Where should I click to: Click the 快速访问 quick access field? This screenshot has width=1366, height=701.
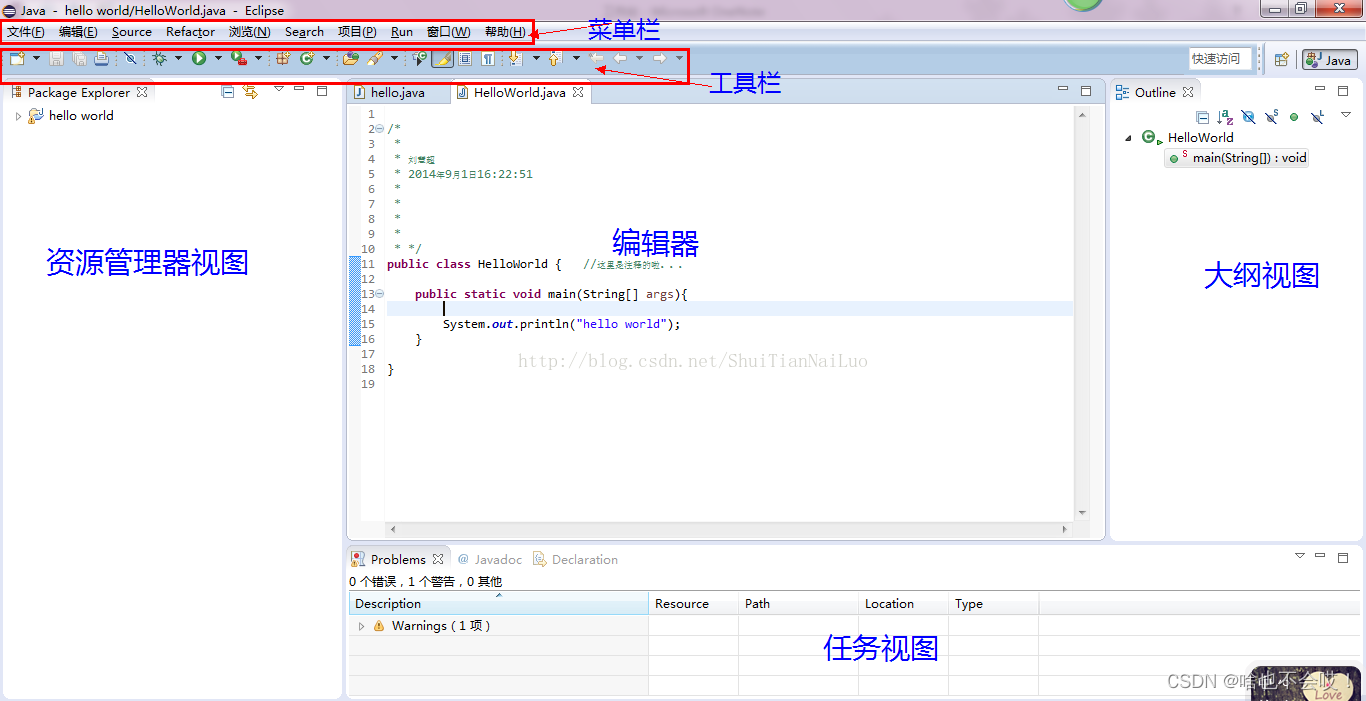tap(1220, 59)
